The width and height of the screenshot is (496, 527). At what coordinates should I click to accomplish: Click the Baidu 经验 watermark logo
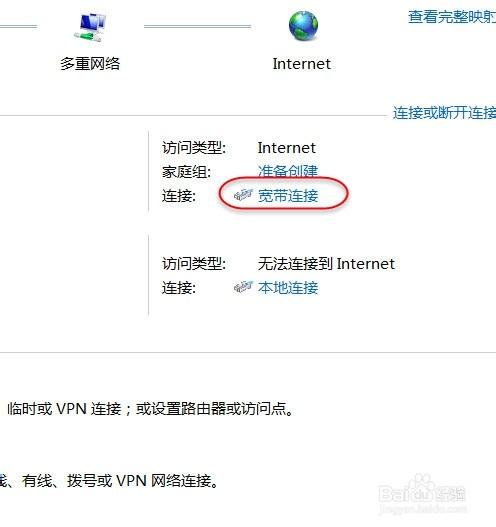(422, 495)
